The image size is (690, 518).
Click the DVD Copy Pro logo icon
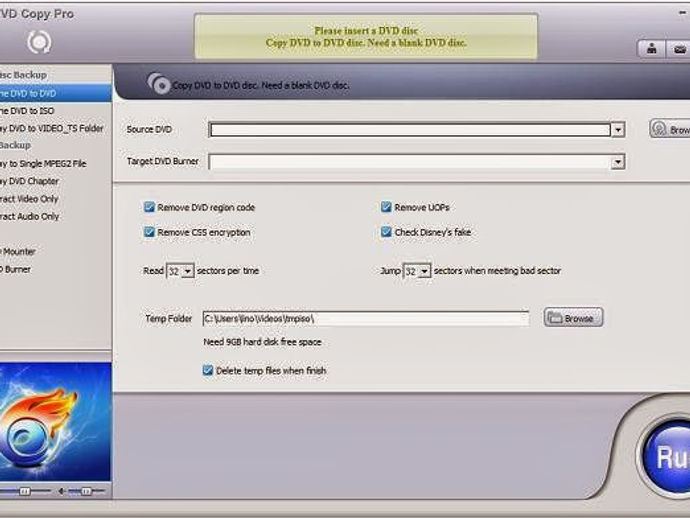(39, 42)
